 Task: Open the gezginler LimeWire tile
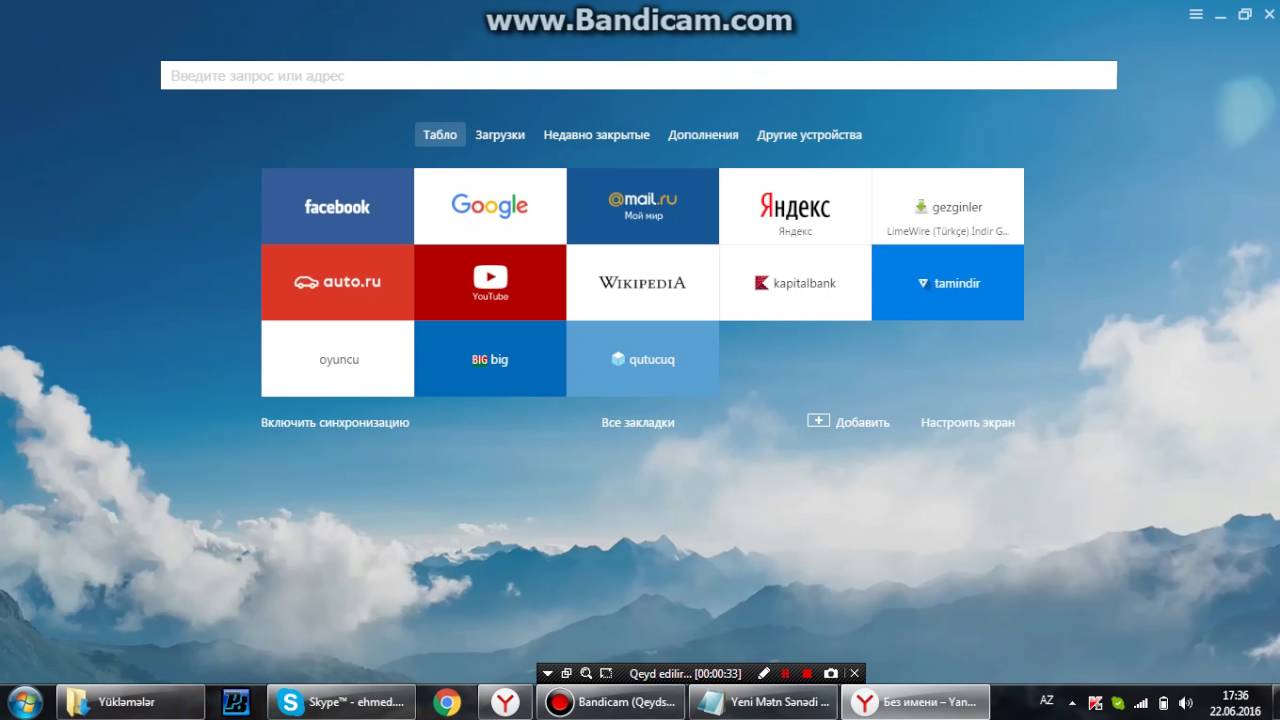[948, 206]
